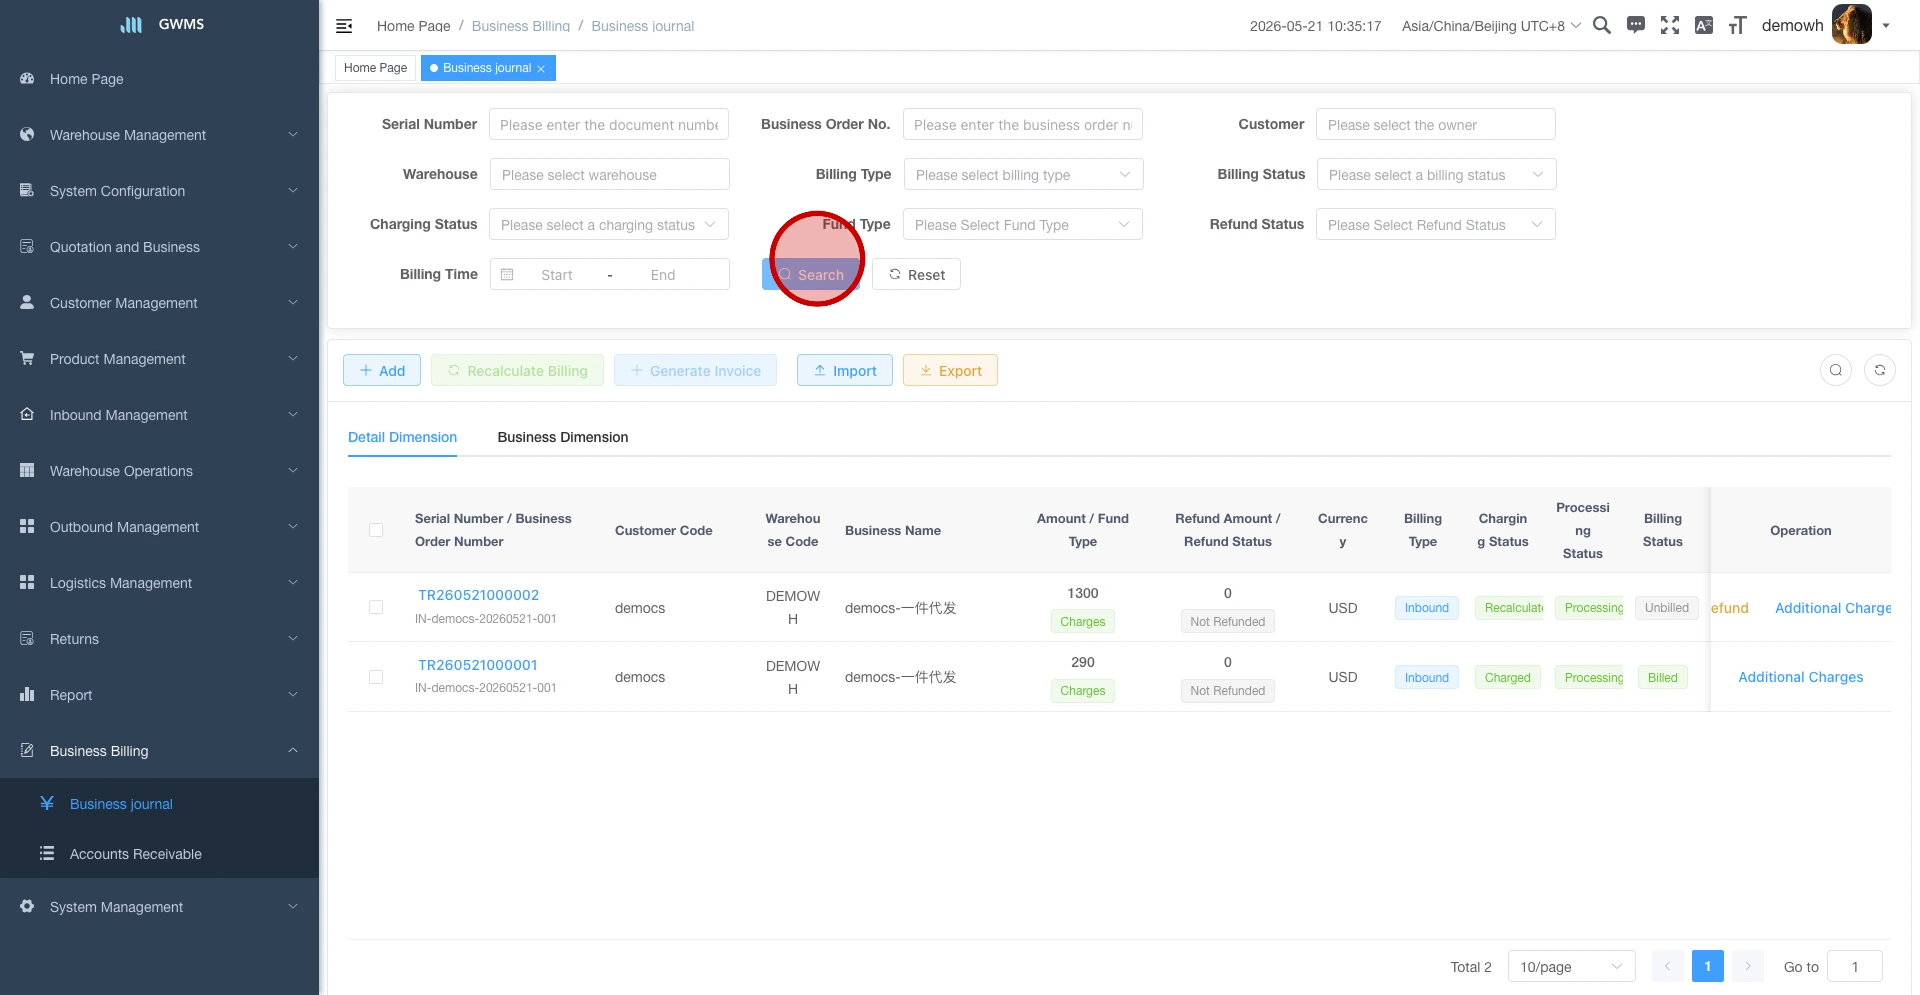Check the box for row TR260521000002
This screenshot has width=1920, height=995.
click(376, 607)
